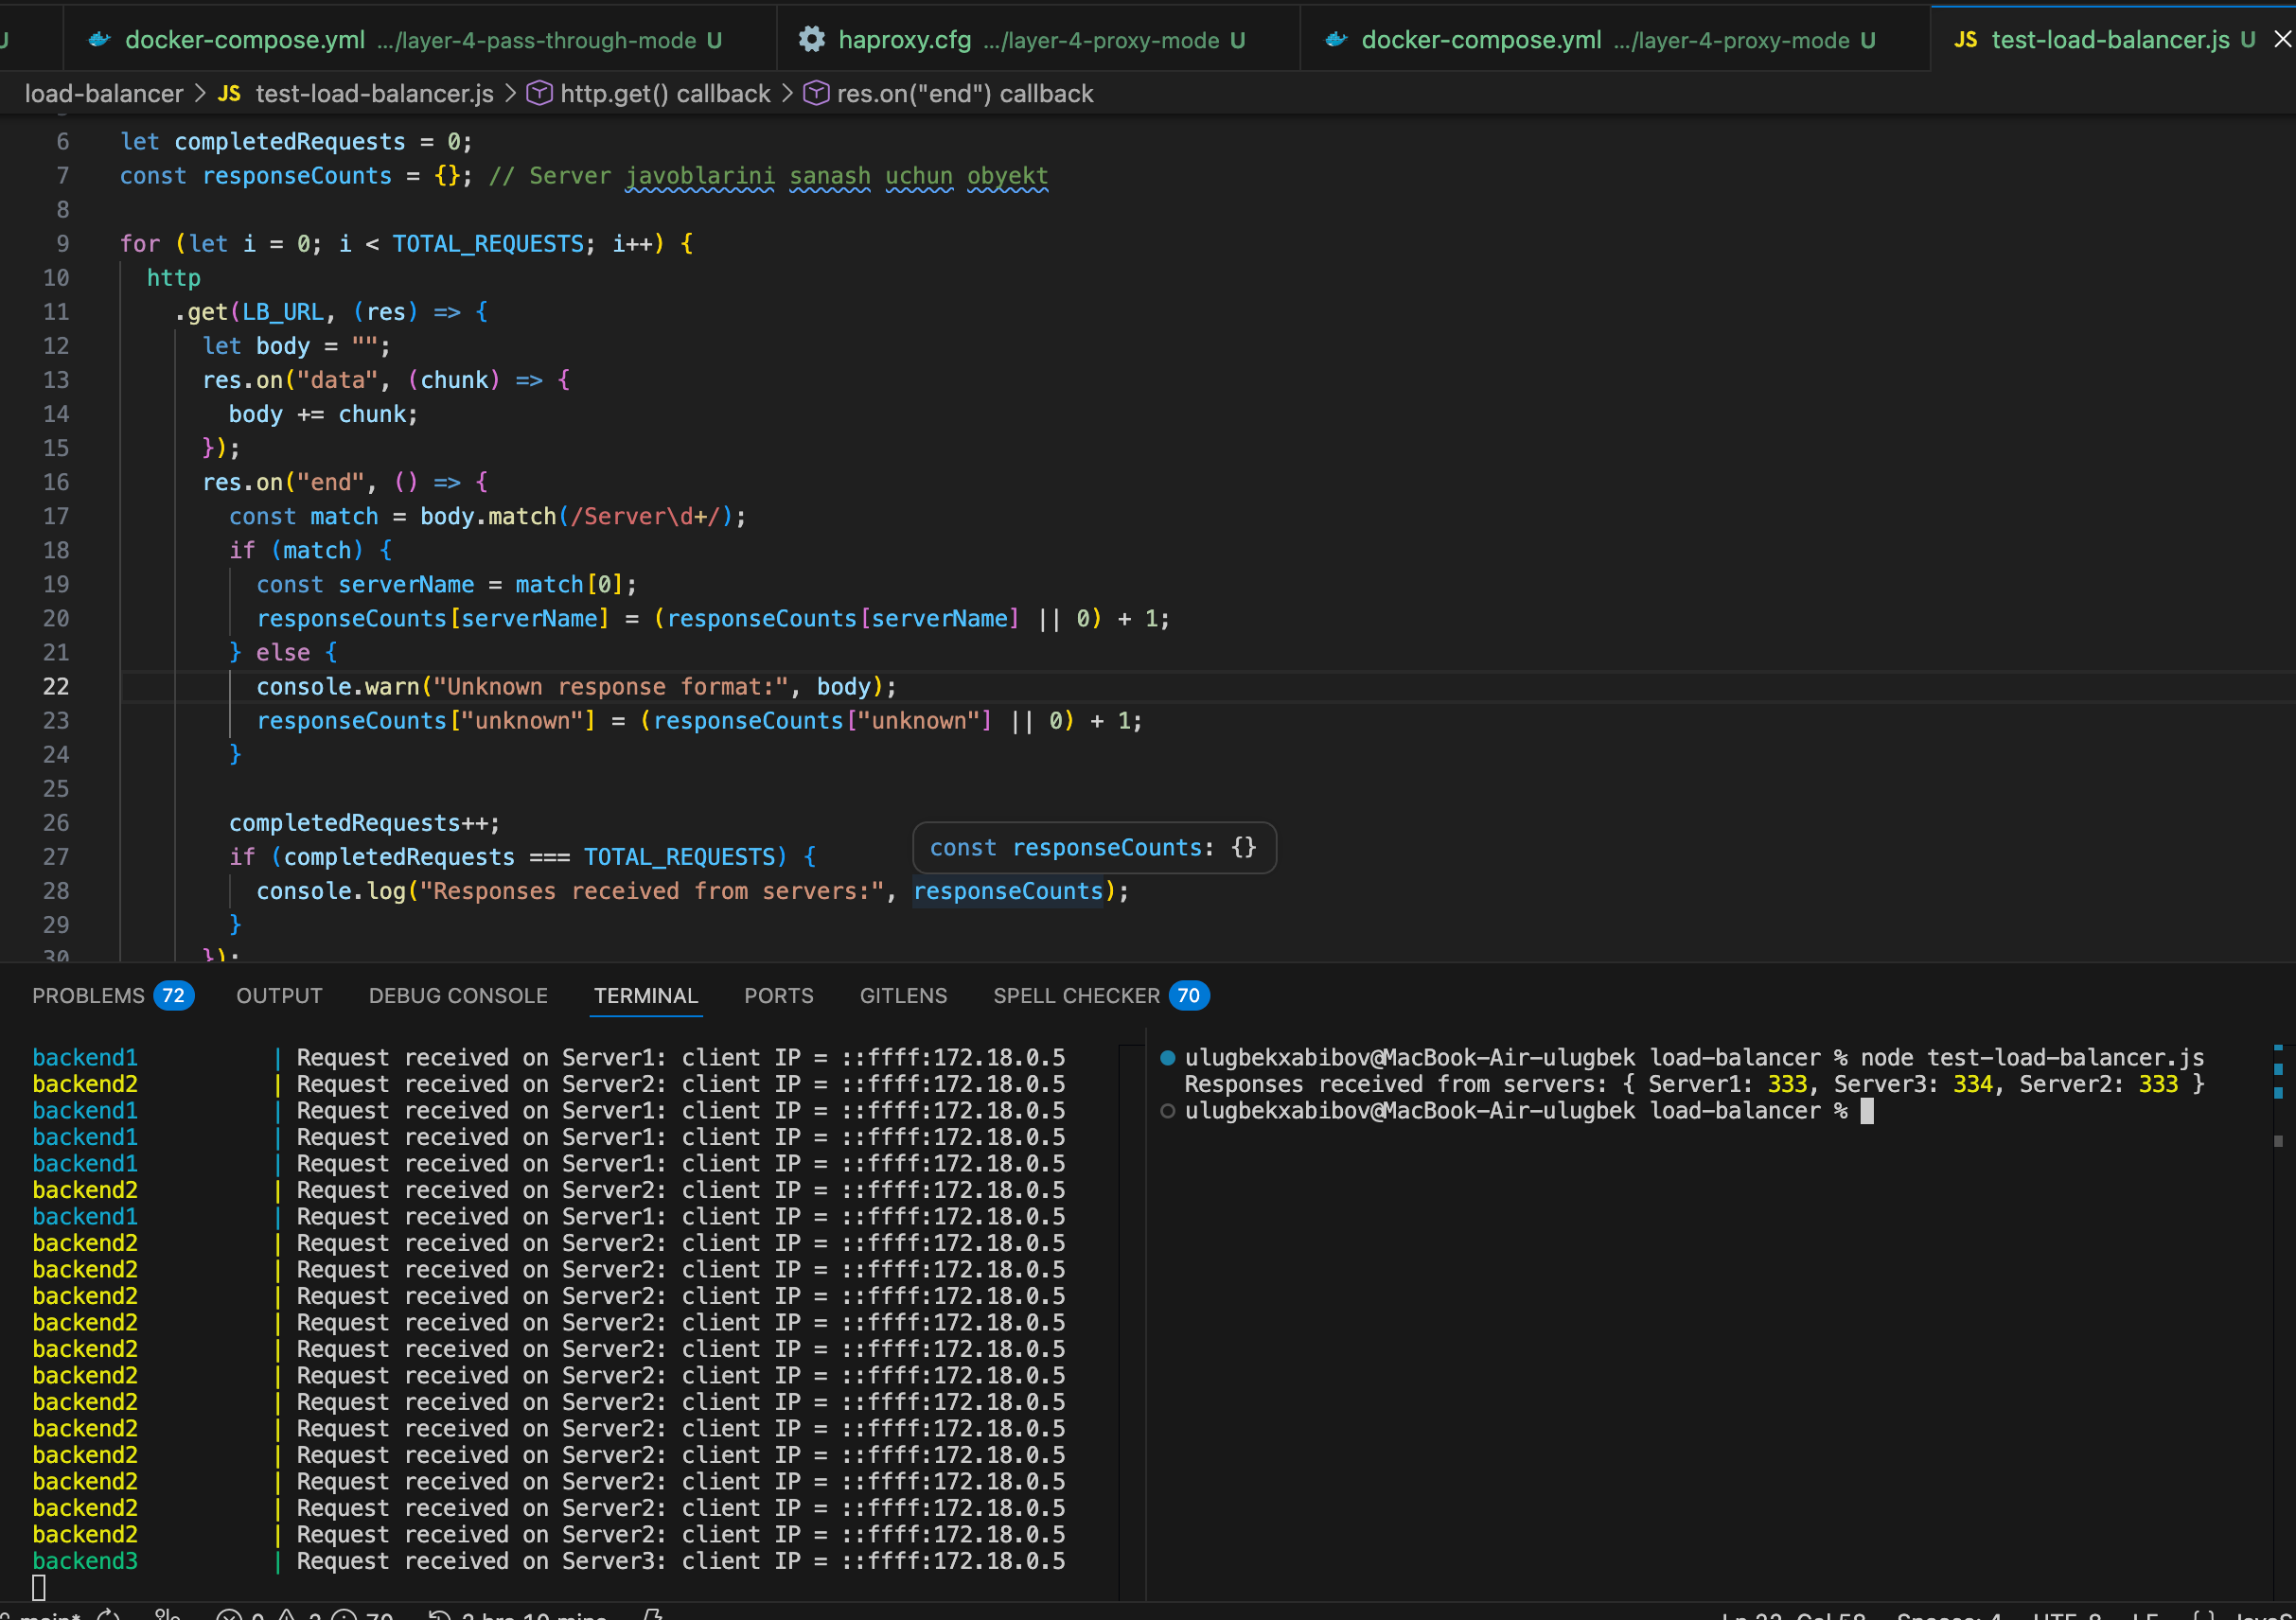Click the completedRequests++ statement on line 26

tap(364, 823)
